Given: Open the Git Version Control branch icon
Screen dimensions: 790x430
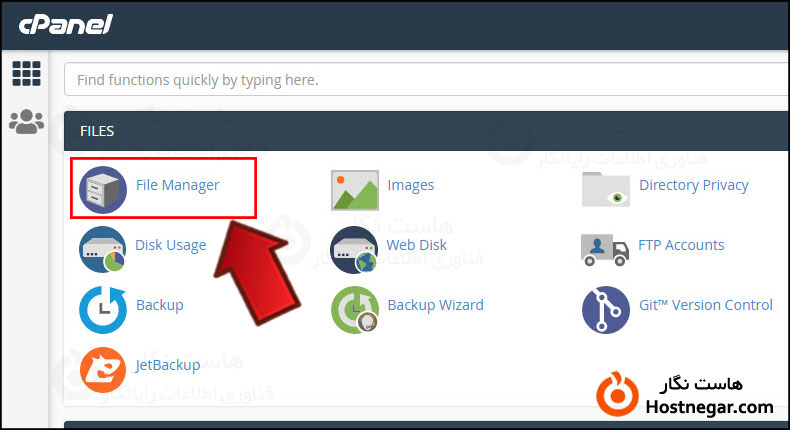Looking at the screenshot, I should tap(606, 310).
